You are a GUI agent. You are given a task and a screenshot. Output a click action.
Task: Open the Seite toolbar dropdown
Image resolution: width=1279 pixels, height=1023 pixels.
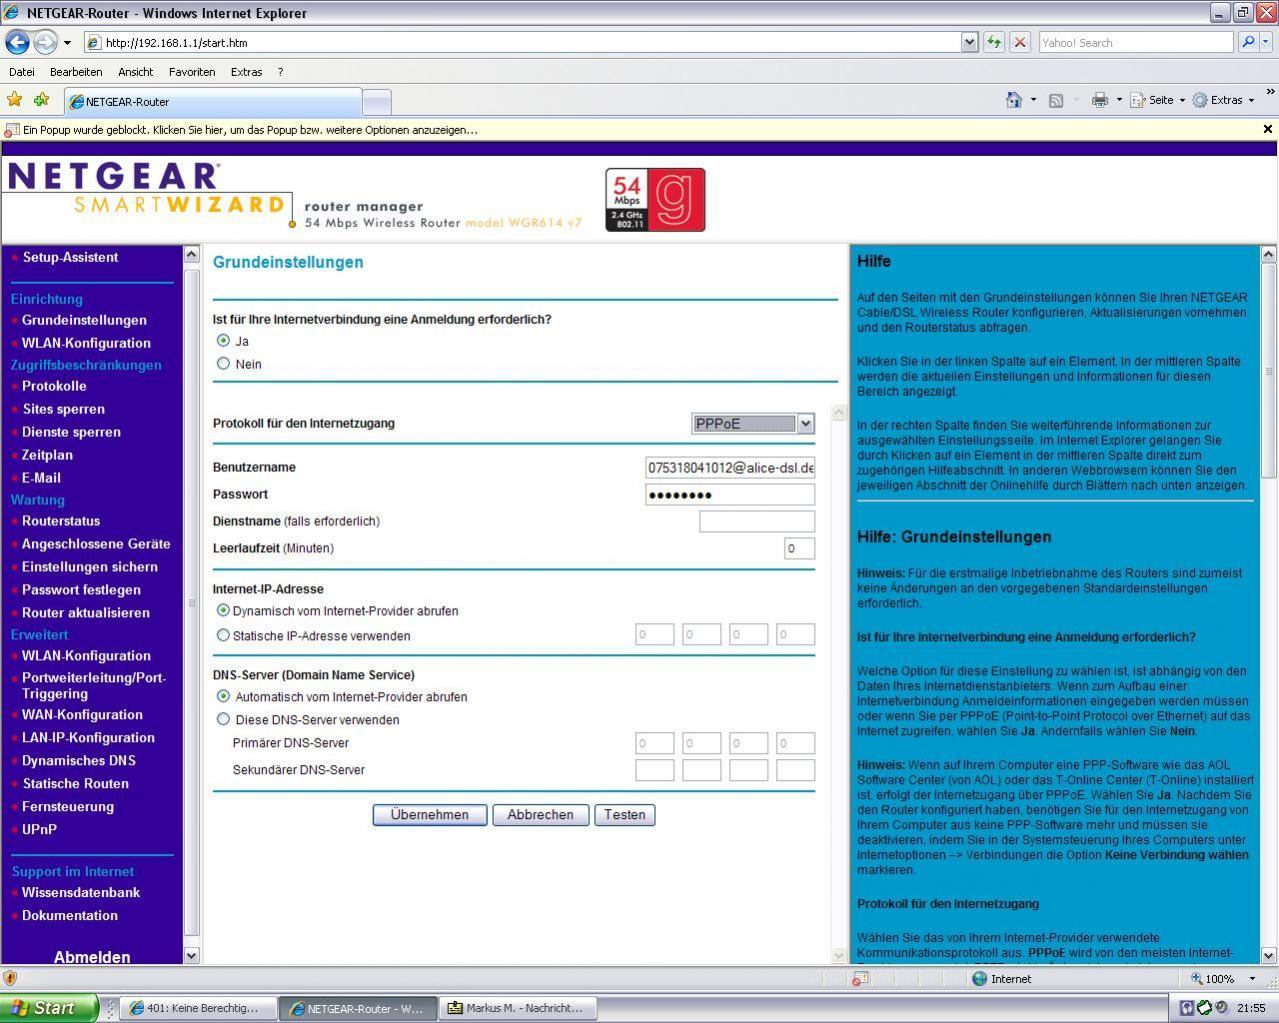tap(1158, 100)
